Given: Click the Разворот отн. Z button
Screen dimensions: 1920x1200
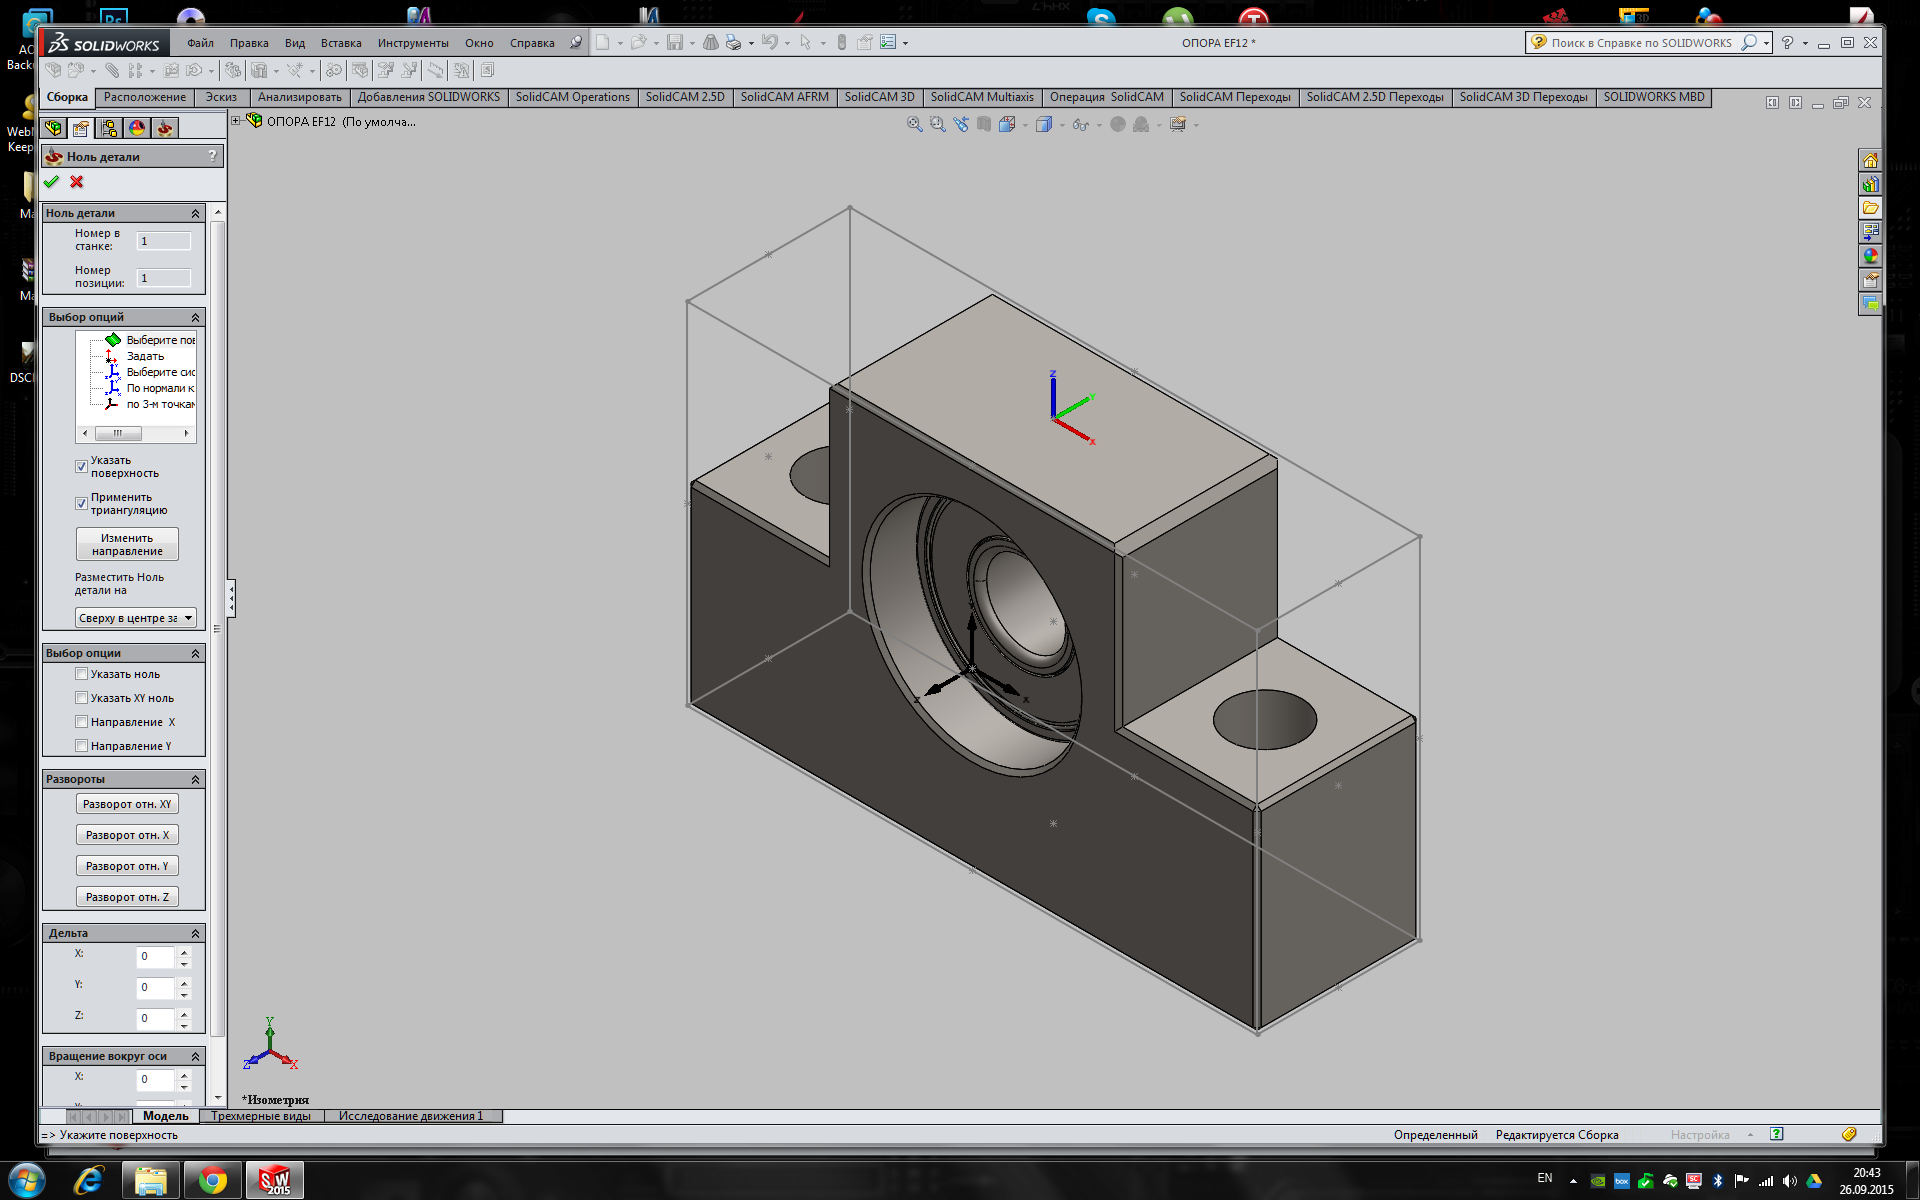Looking at the screenshot, I should click(127, 897).
